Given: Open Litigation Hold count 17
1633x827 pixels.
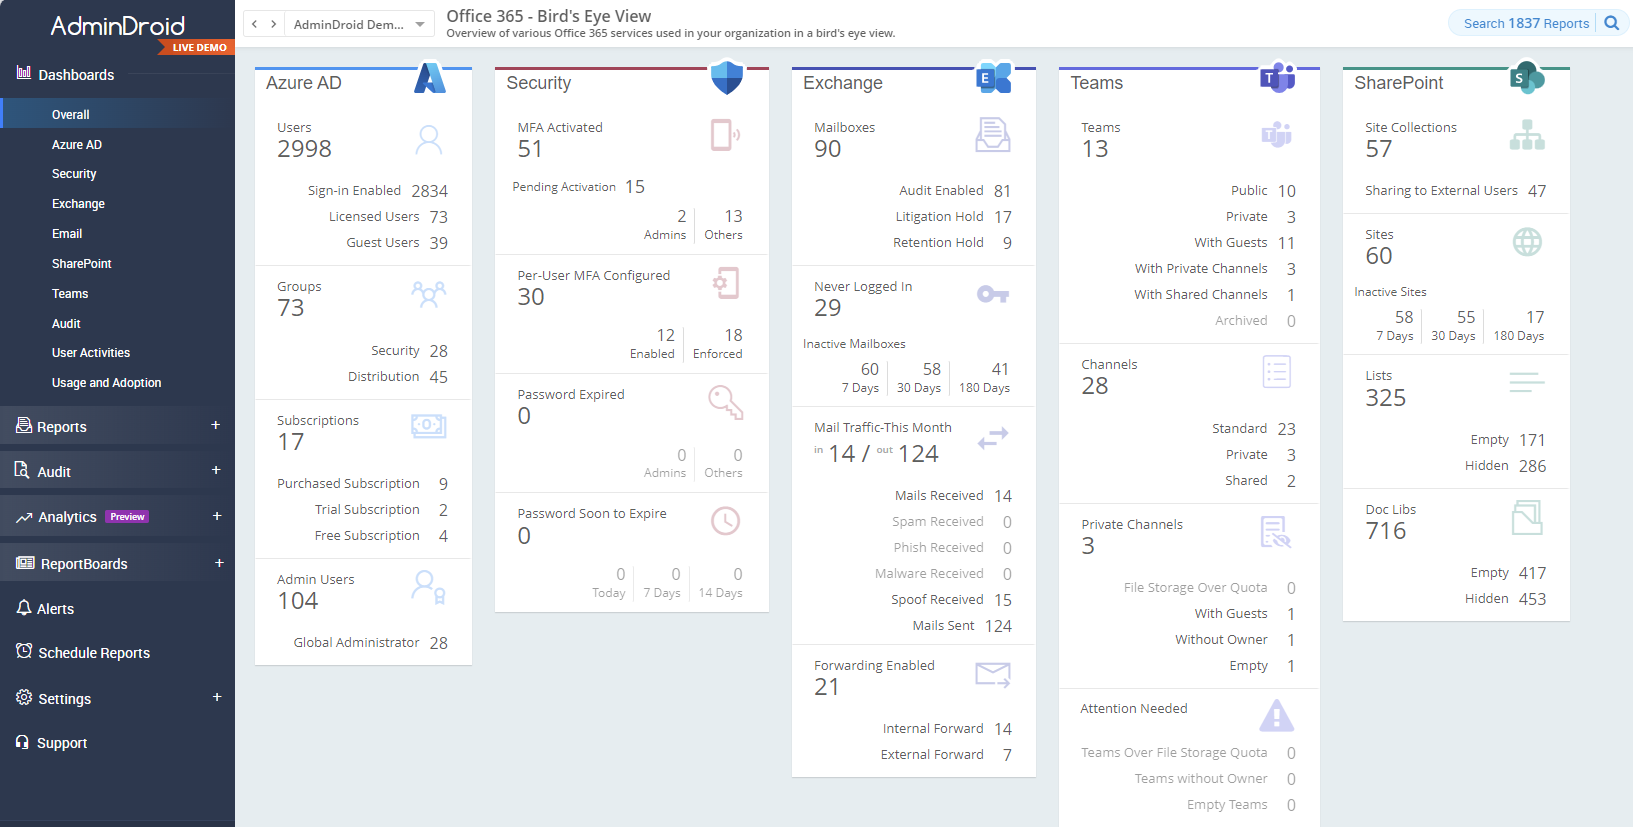Looking at the screenshot, I should [x=1002, y=217].
